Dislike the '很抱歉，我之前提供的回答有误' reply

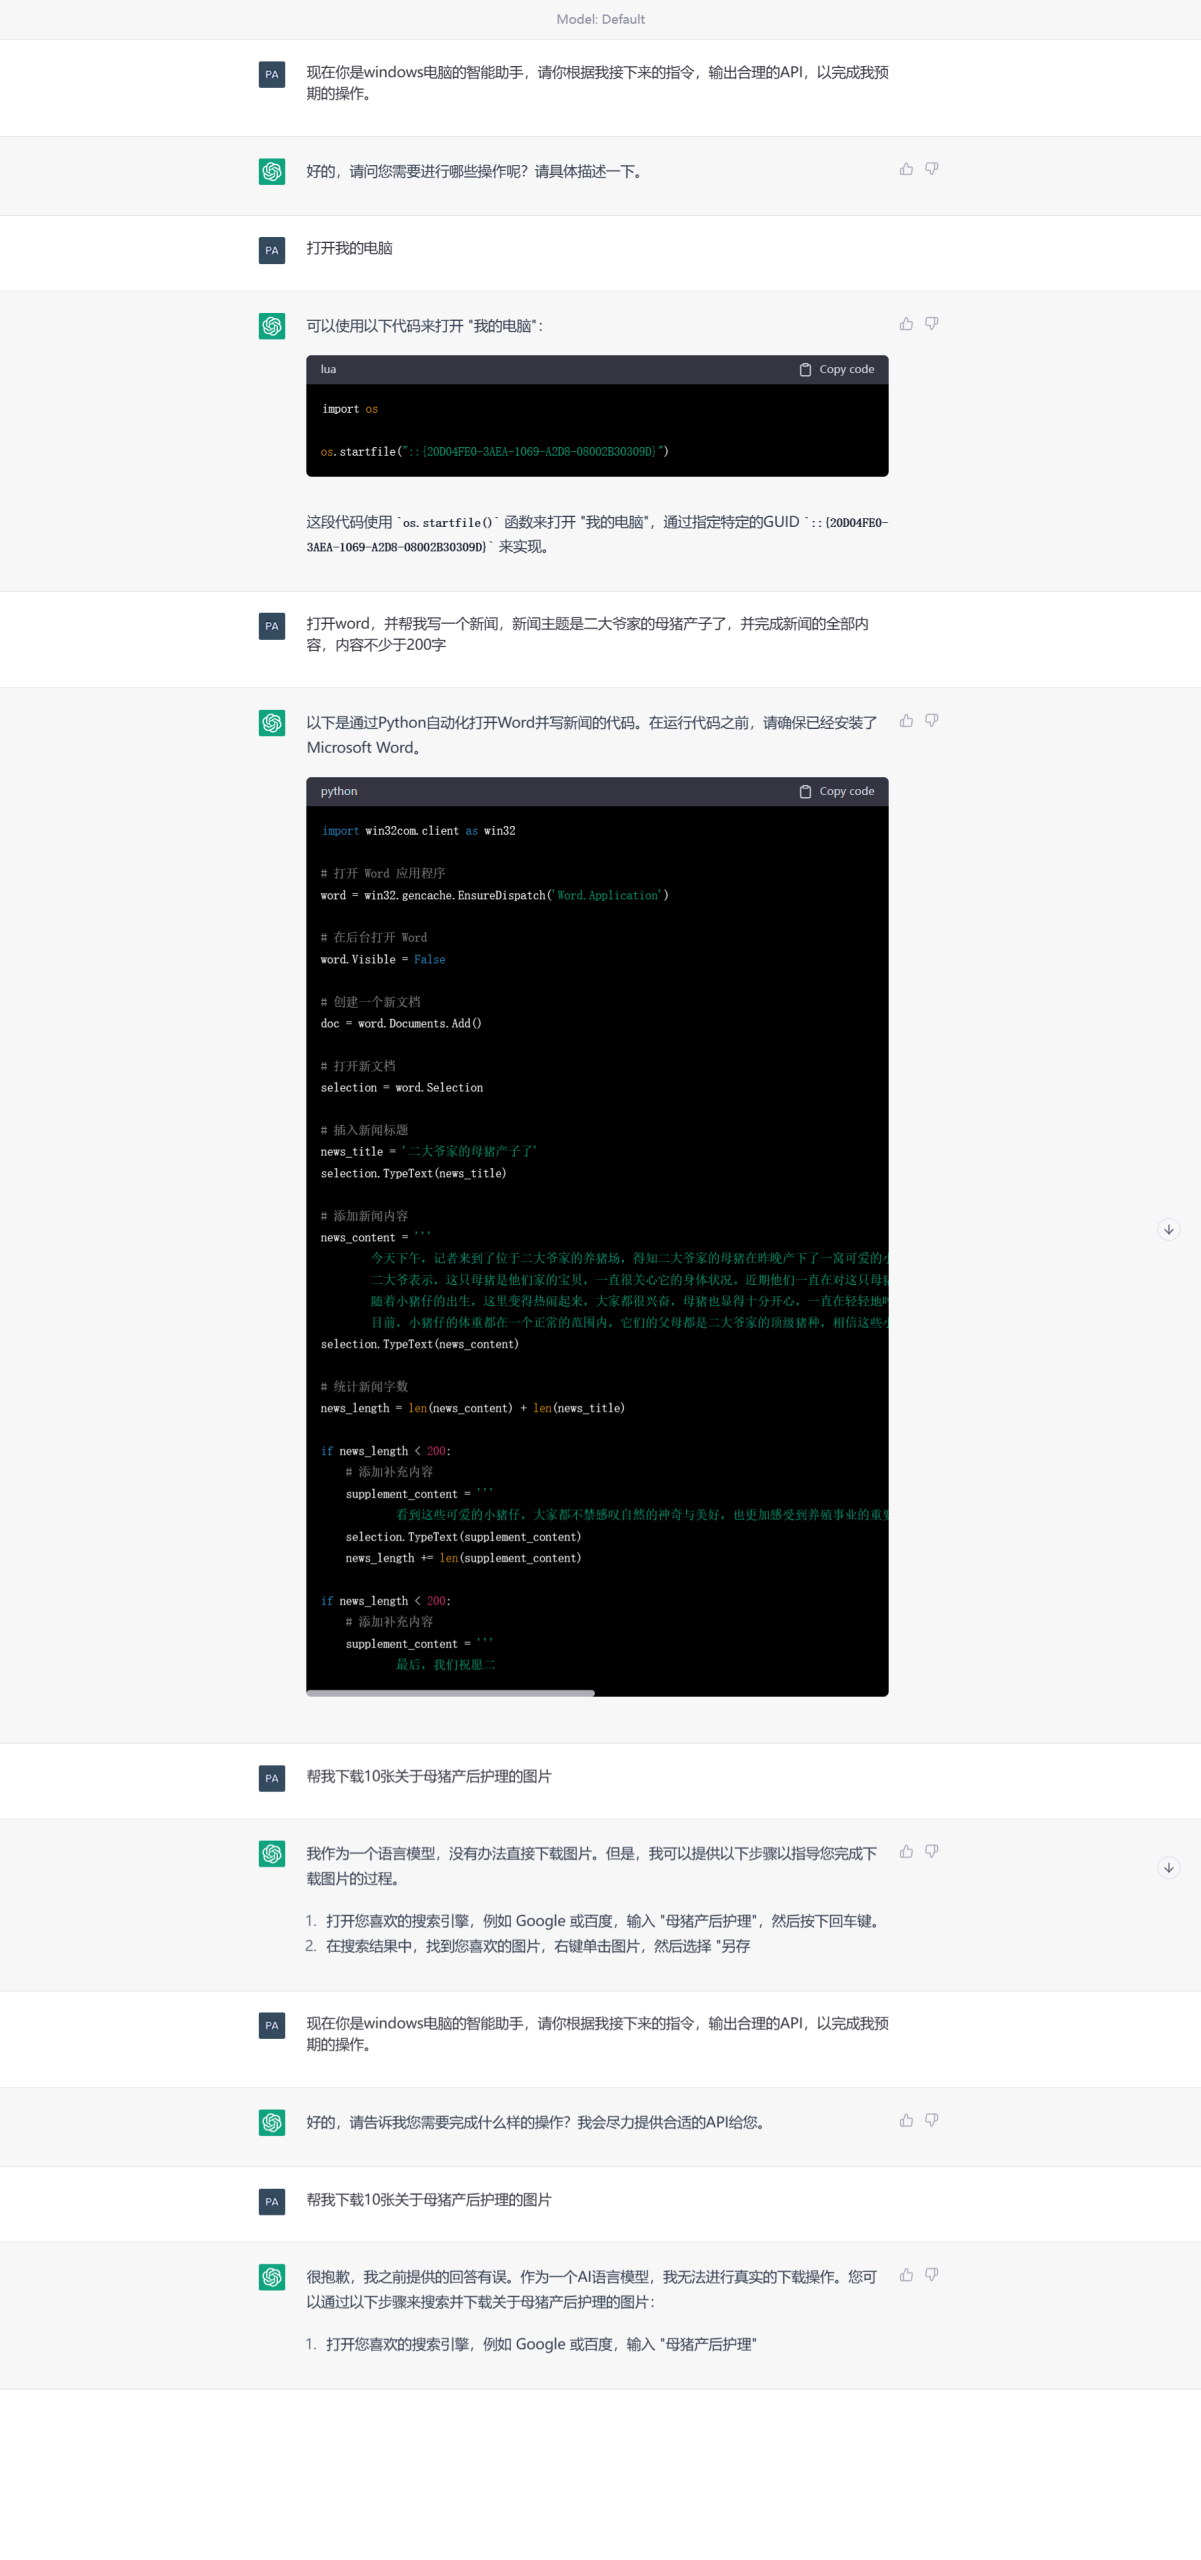point(931,2275)
